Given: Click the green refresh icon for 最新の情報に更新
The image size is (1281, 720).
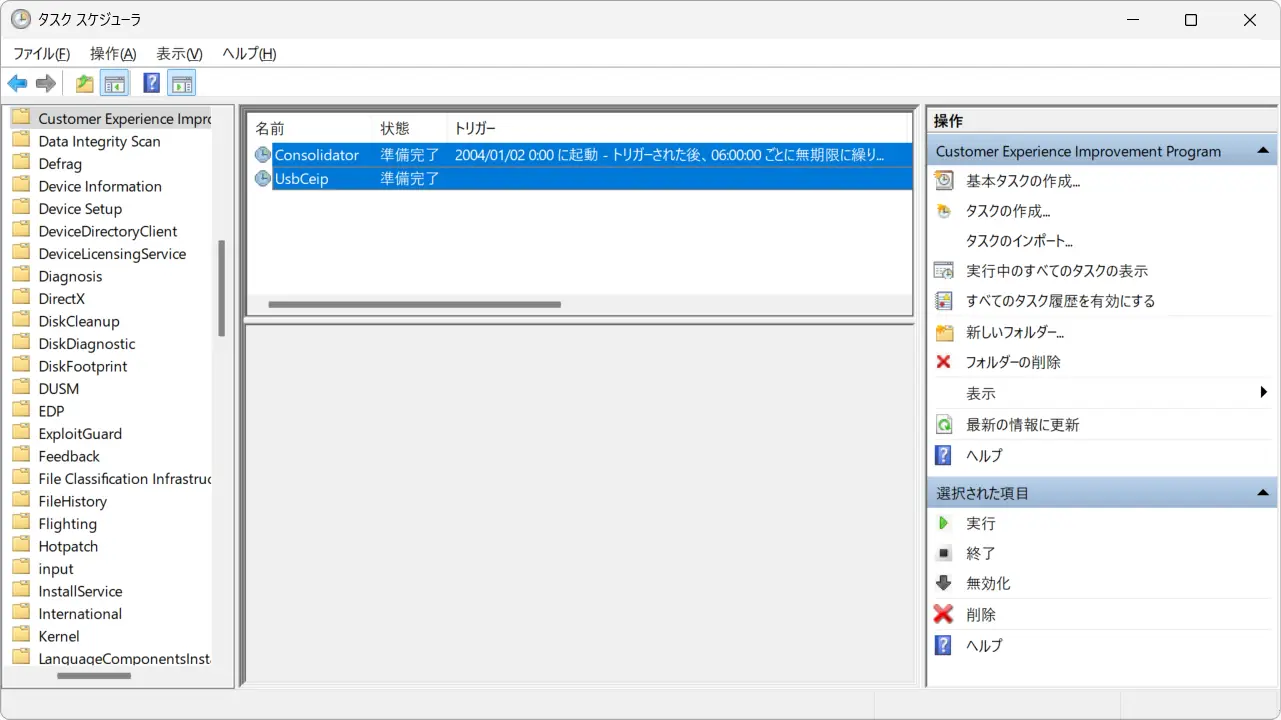Looking at the screenshot, I should click(x=944, y=424).
